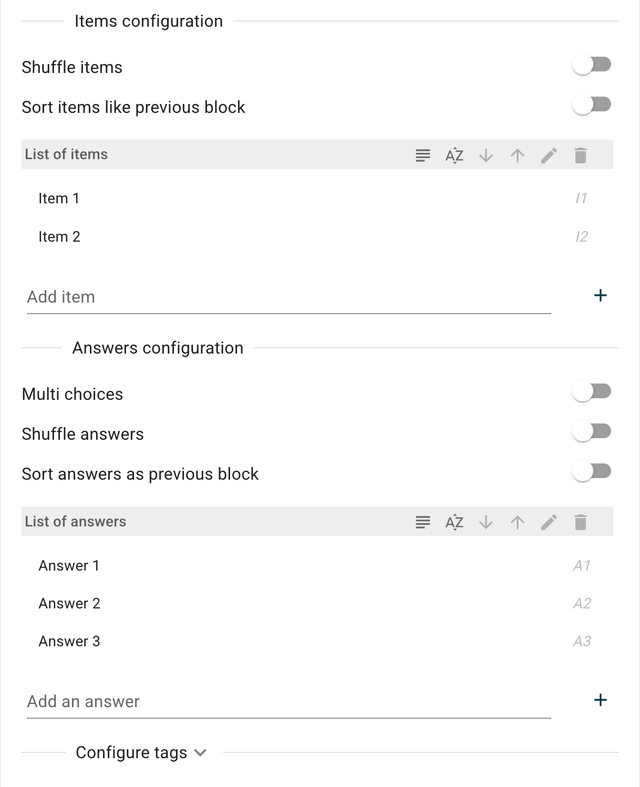Sort answers alphabetically with A-Z icon

pos(454,522)
